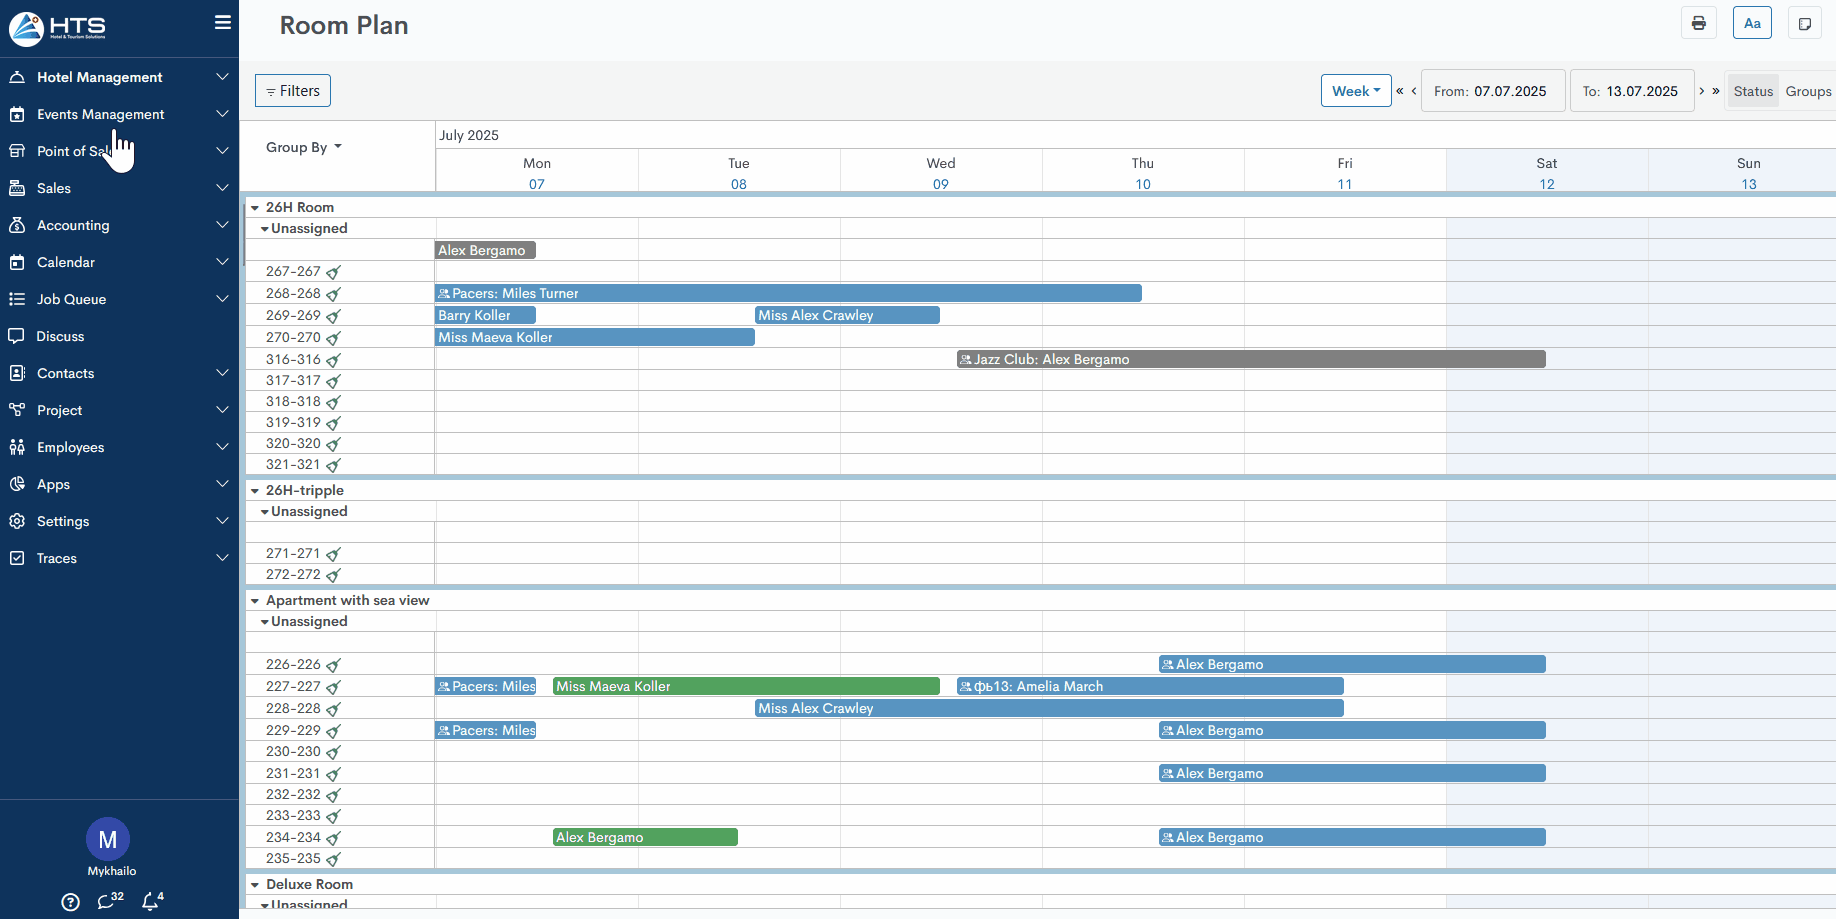Open the help question mark icon
The width and height of the screenshot is (1836, 919).
(70, 902)
